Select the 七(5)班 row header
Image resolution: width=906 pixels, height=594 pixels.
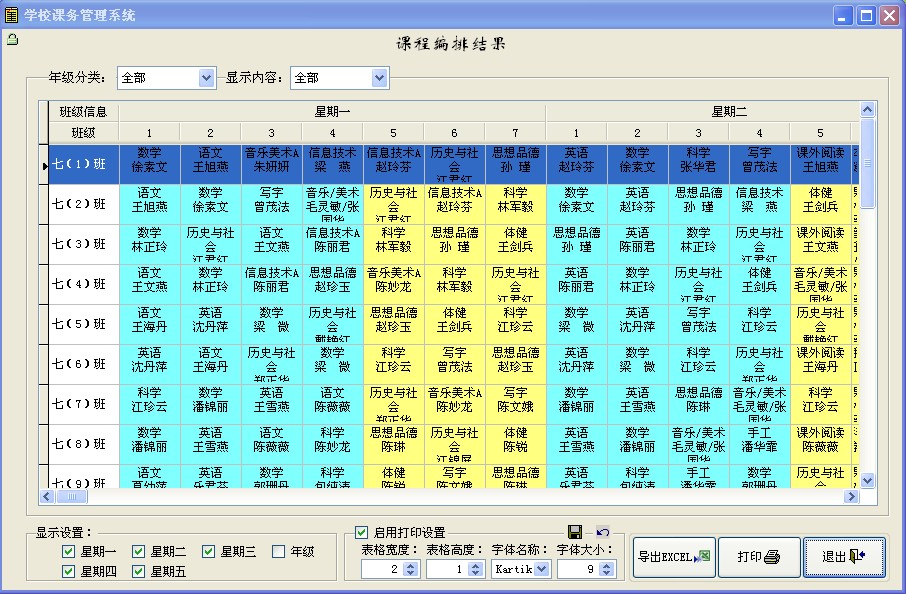[83, 324]
